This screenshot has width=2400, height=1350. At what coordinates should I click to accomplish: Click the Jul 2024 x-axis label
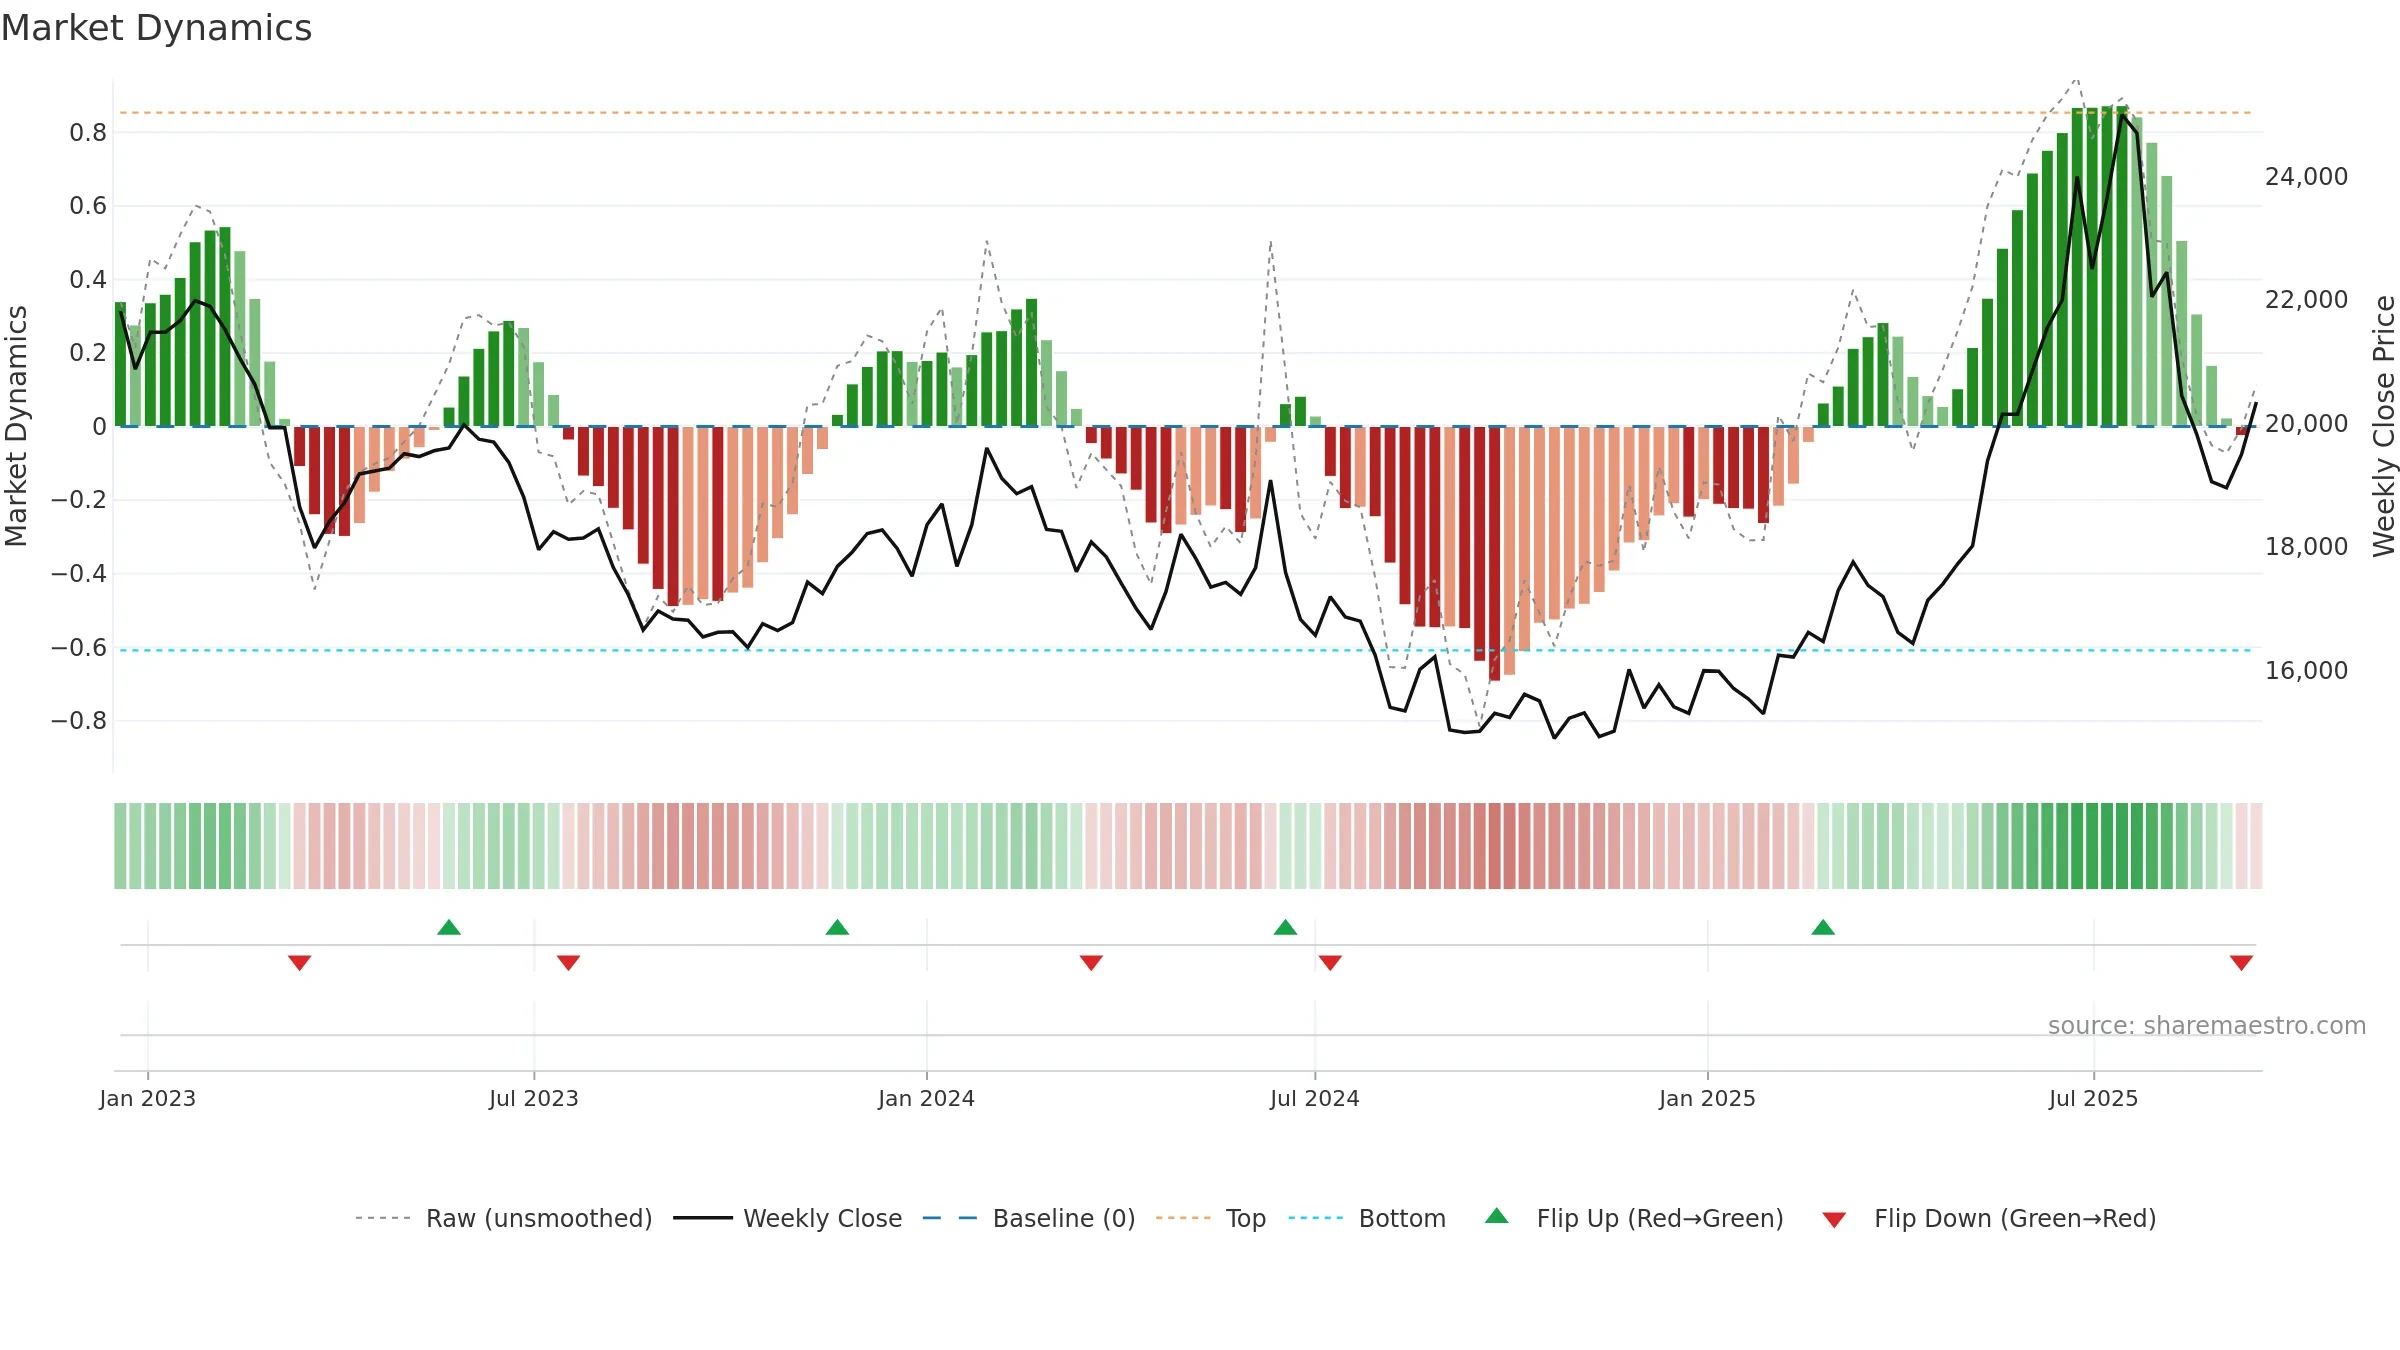pos(1315,1098)
